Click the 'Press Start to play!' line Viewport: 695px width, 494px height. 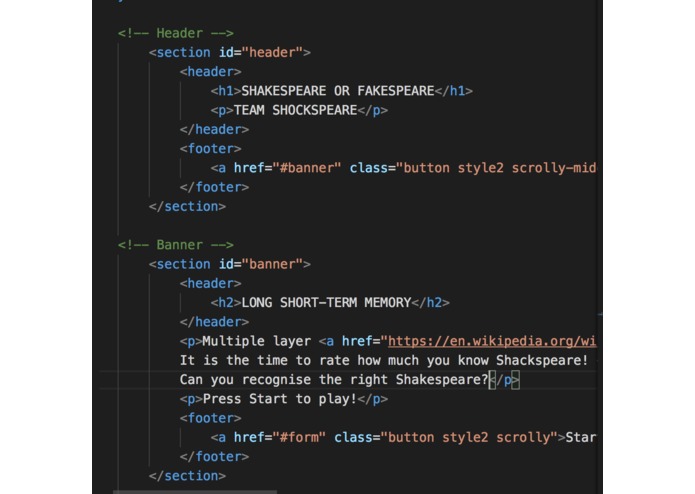click(284, 399)
